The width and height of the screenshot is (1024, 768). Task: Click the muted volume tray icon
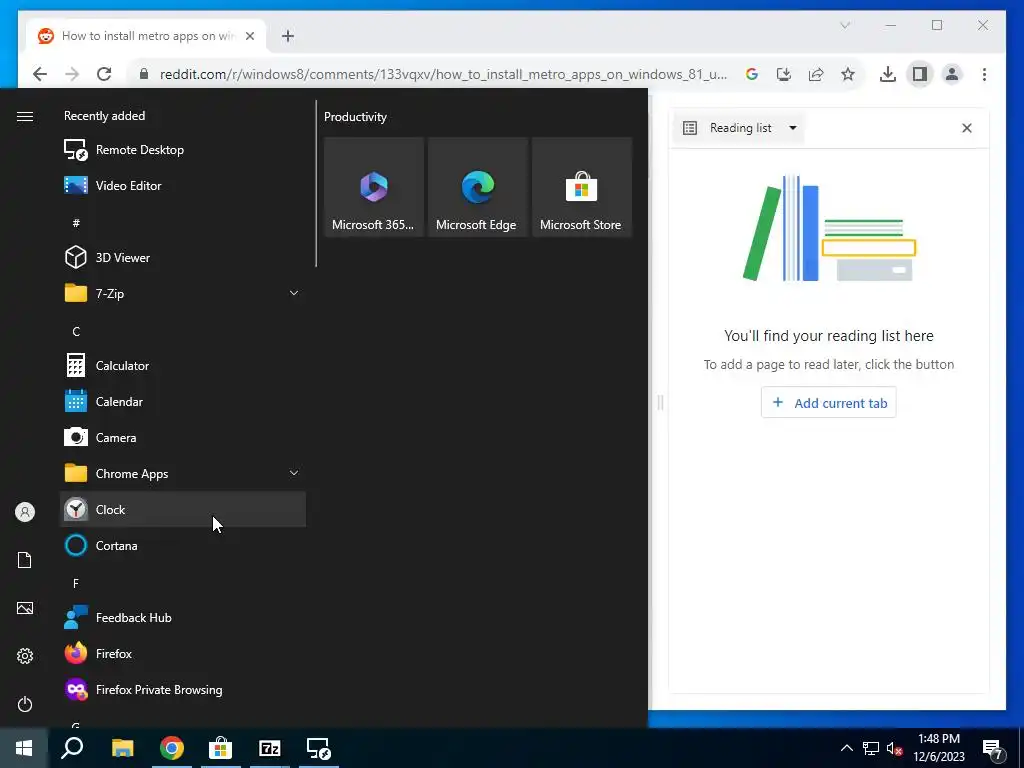click(x=894, y=748)
